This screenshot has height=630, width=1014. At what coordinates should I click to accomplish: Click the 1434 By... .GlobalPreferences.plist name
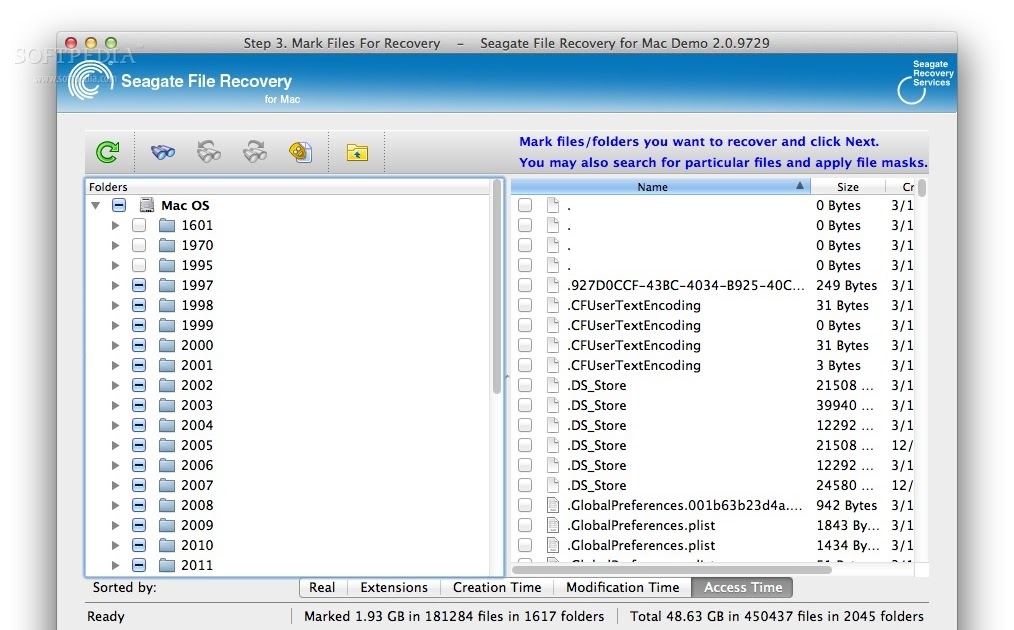tap(641, 545)
